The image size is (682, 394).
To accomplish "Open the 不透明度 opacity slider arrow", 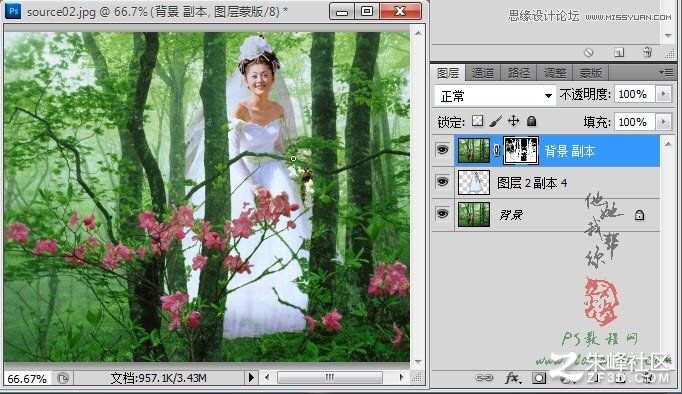I will (x=664, y=94).
